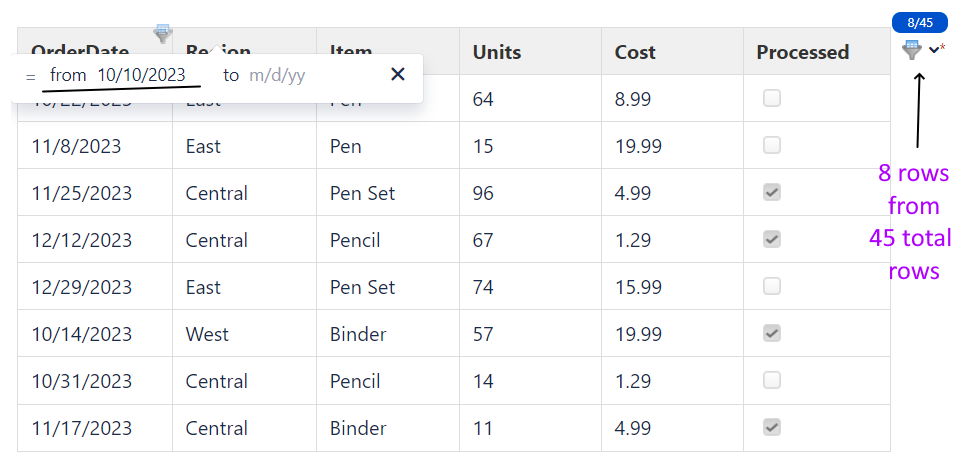Click the equals operator in date filter
Viewport: 961px width, 466px height.
click(30, 76)
